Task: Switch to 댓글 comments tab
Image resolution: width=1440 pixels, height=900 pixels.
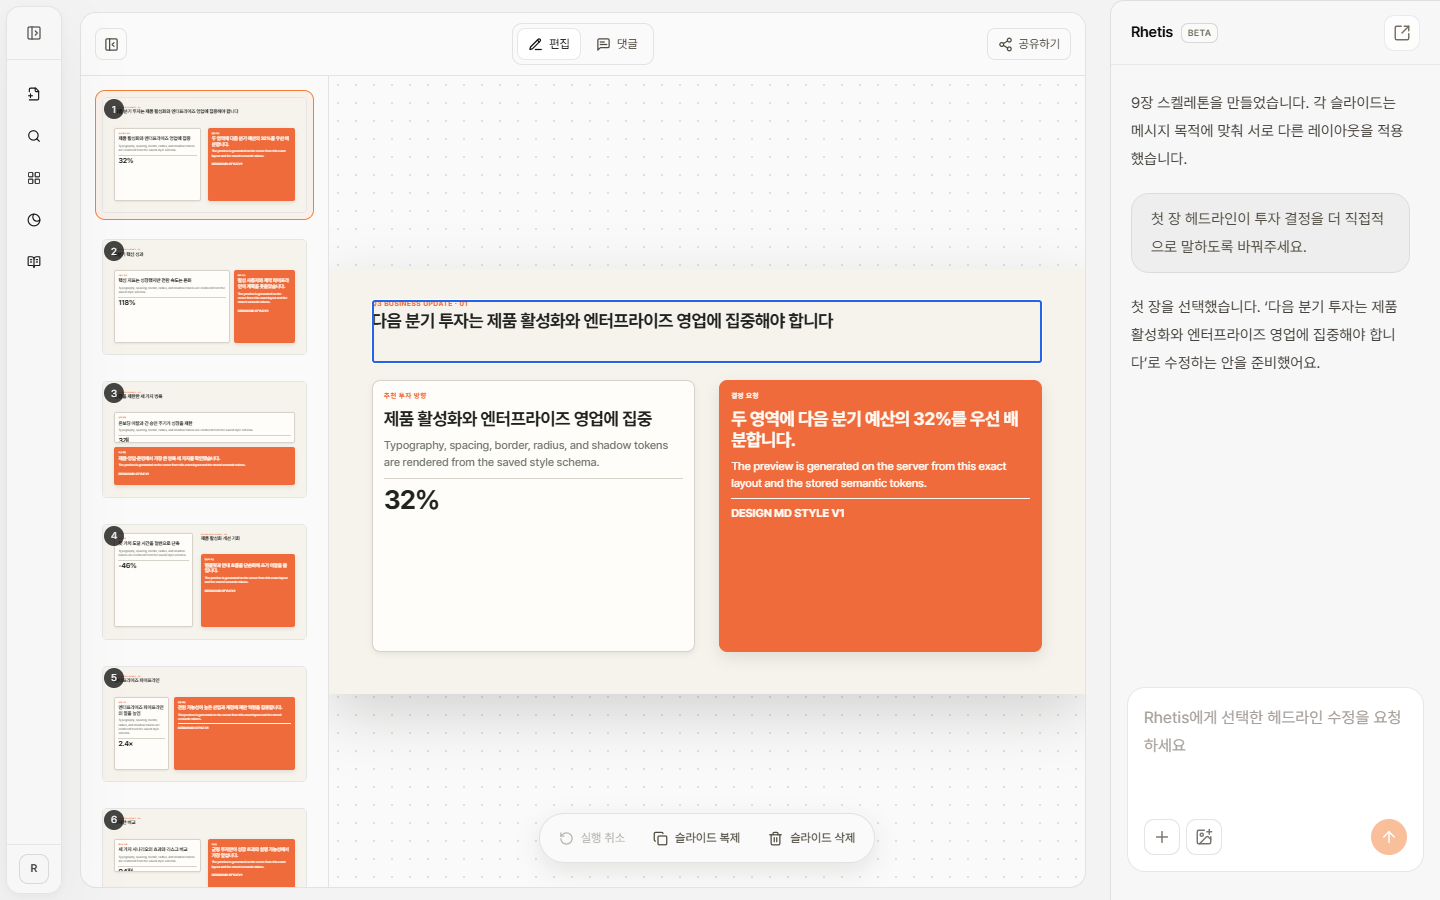Action: tap(617, 44)
